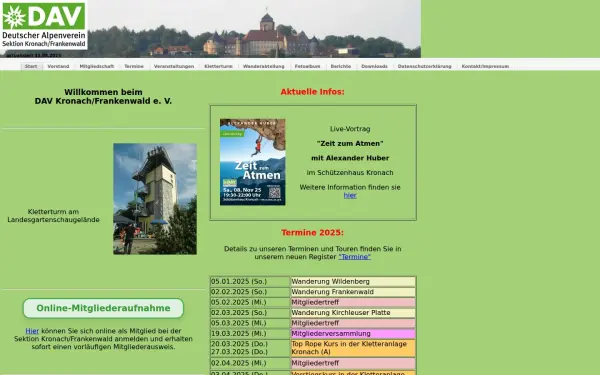Click the date cell '19.03.2025 (Mi.)'

pos(250,334)
